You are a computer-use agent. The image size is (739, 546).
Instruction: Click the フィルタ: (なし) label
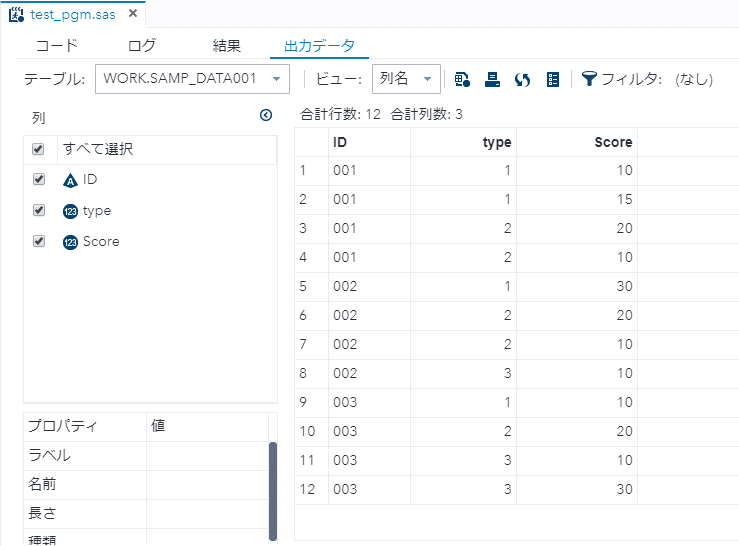click(657, 79)
